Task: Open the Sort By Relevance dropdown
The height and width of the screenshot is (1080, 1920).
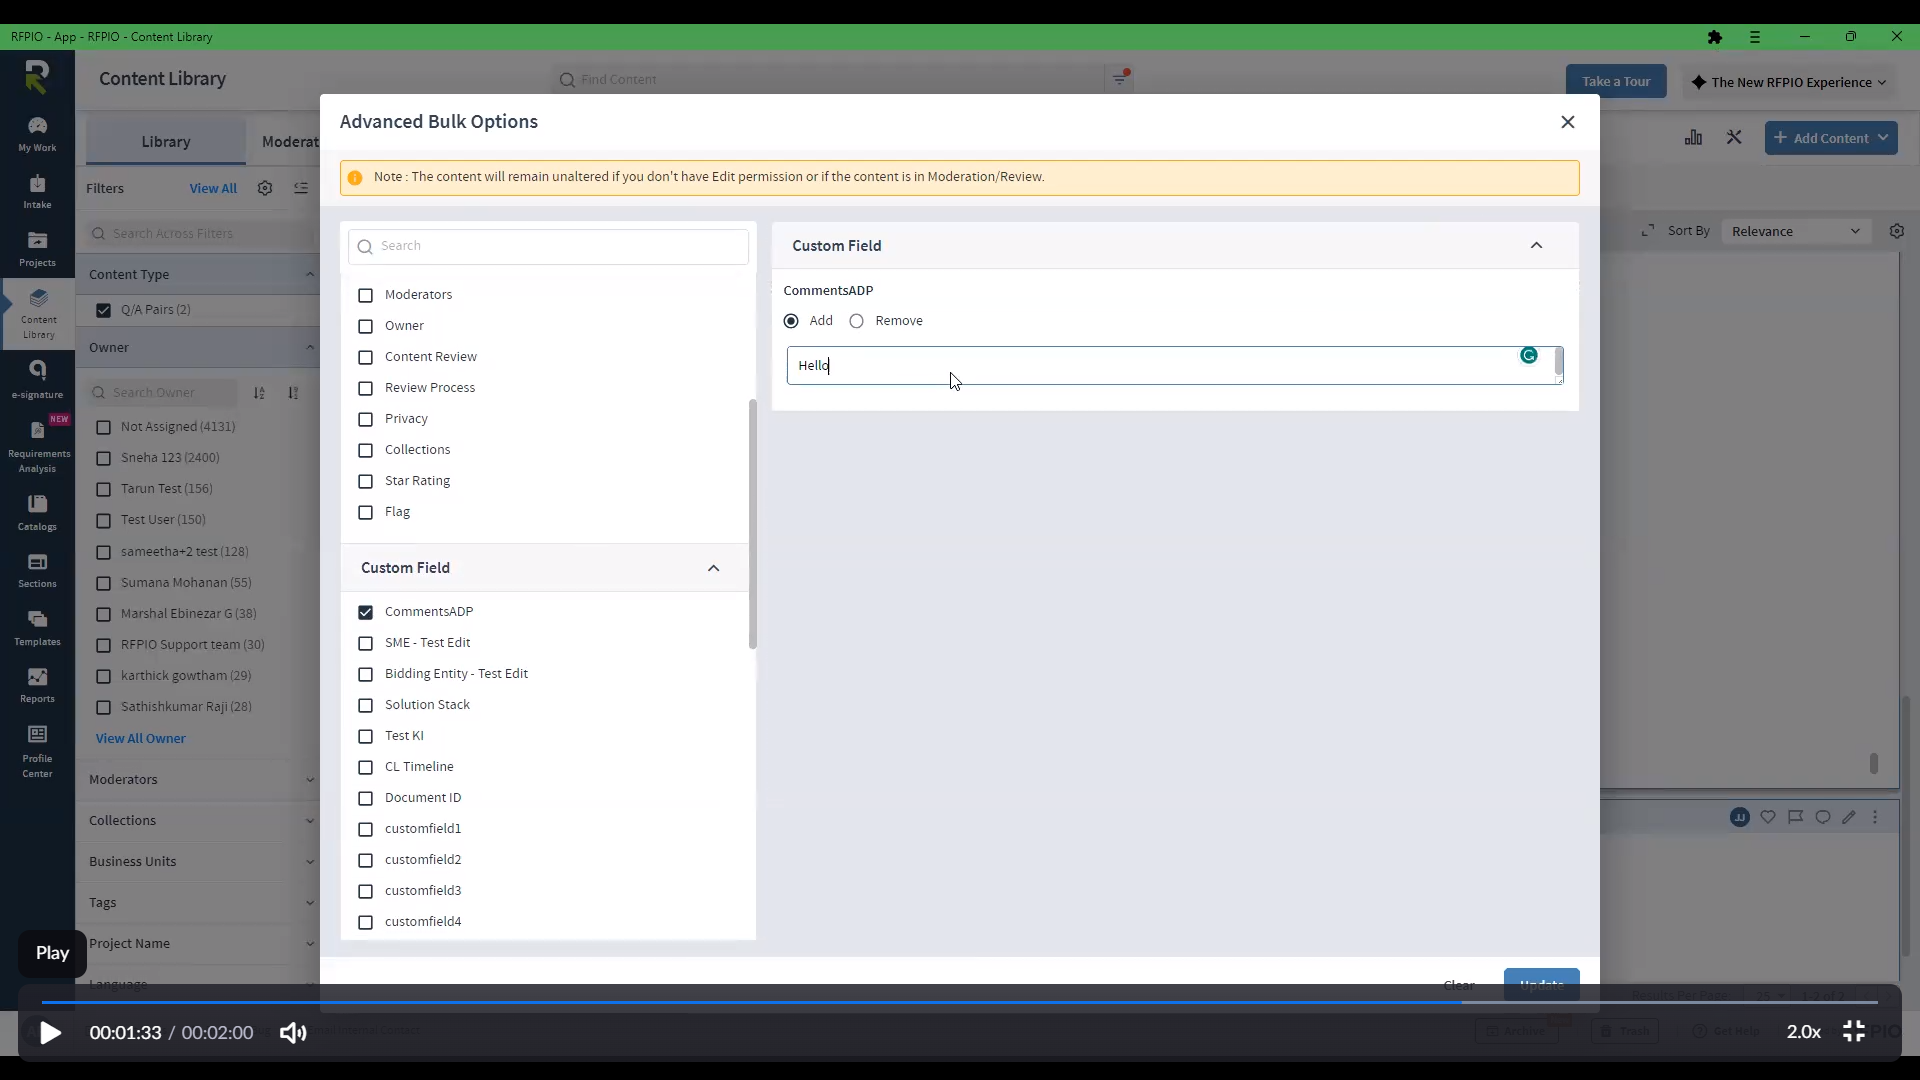Action: 1796,231
